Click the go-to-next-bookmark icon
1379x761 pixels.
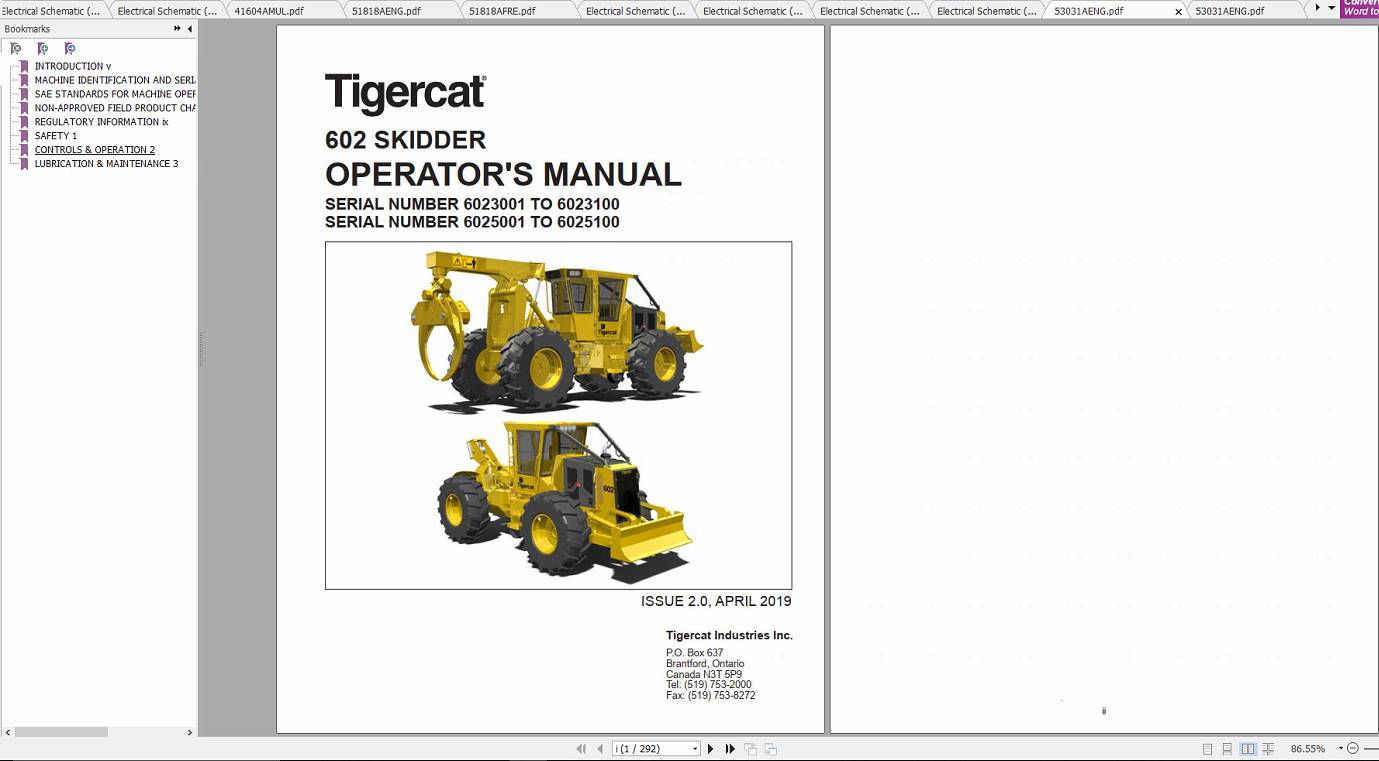pos(70,48)
